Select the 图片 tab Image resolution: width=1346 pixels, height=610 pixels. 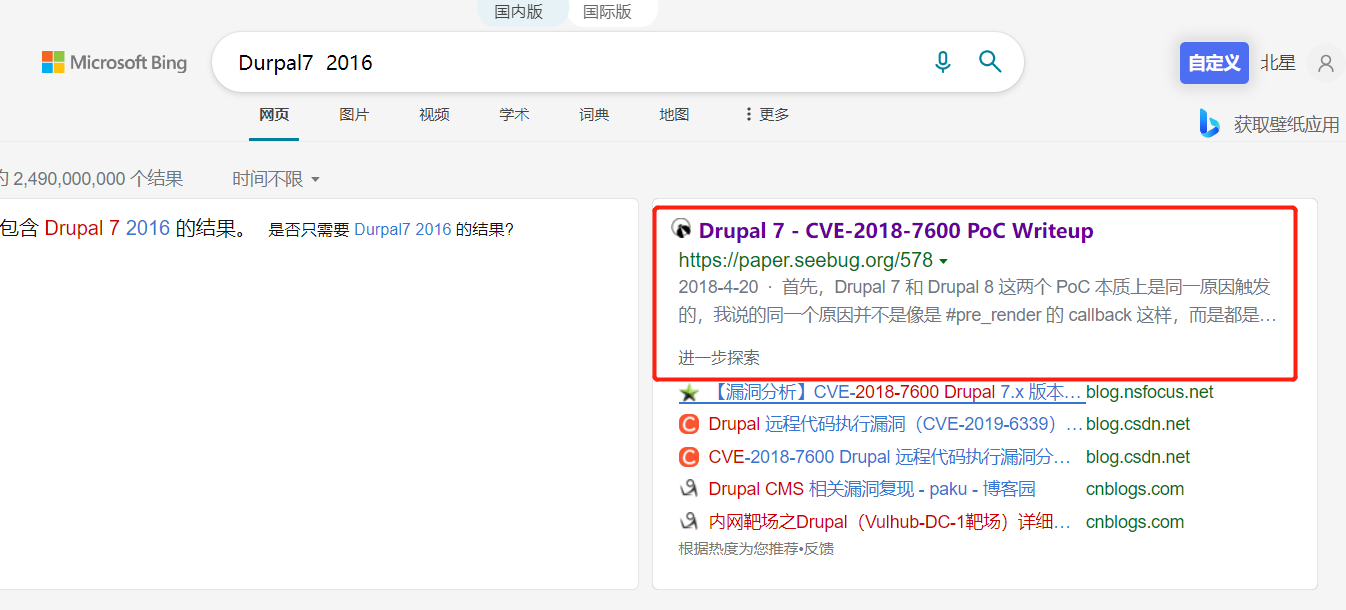click(x=354, y=115)
